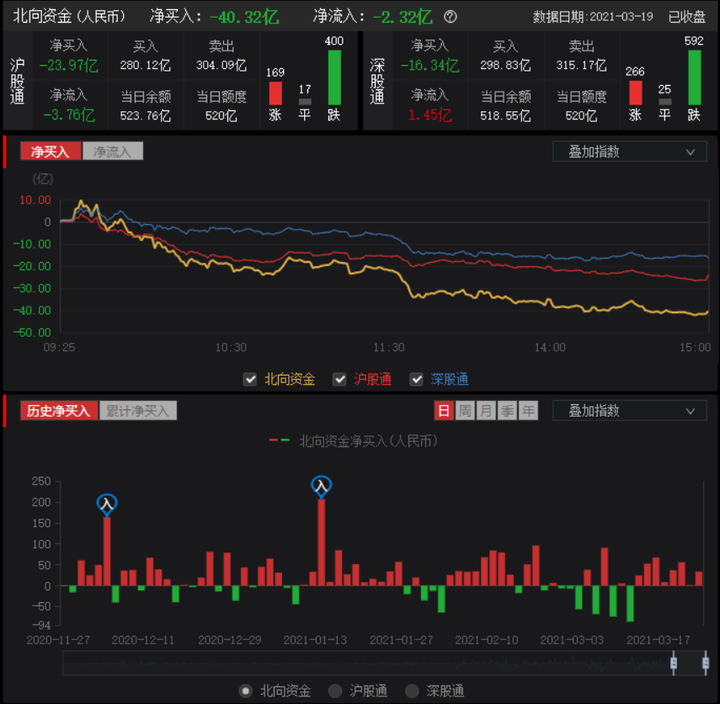Uncheck the 深股通 line checkbox
Viewport: 720px width, 704px height.
click(416, 379)
